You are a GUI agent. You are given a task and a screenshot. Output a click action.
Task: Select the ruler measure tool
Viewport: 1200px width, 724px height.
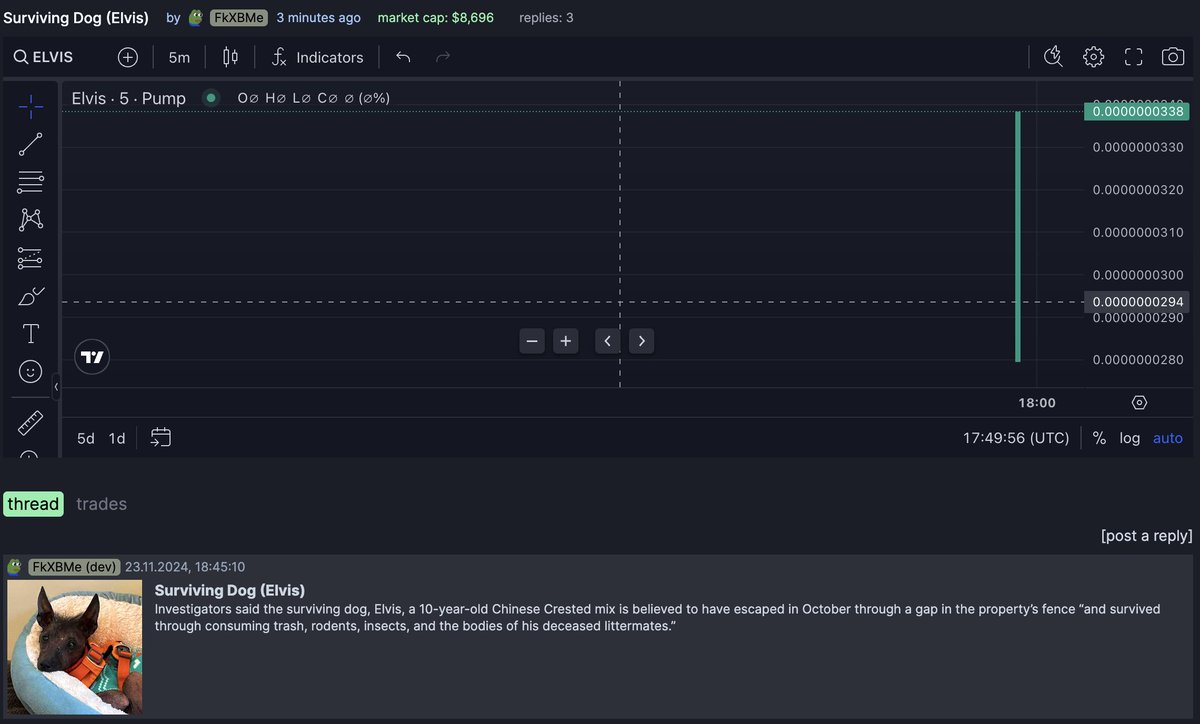31,423
